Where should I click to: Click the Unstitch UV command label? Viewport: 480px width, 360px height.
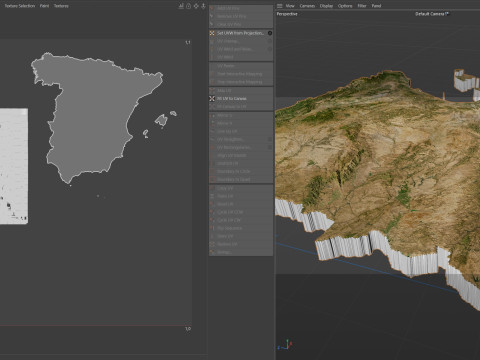228,163
